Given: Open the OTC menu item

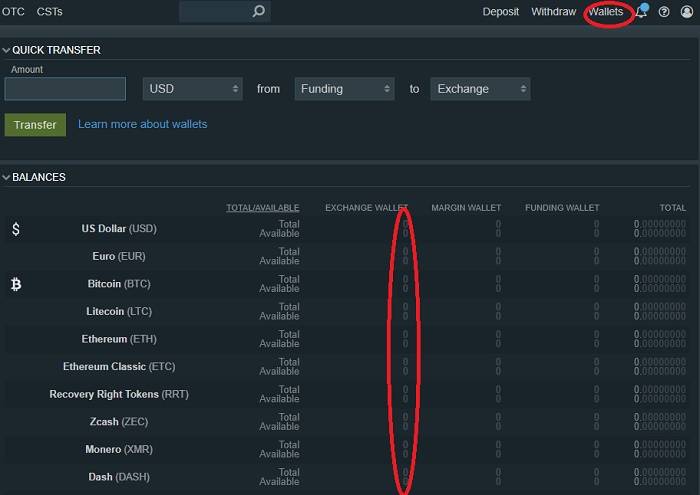Looking at the screenshot, I should pyautogui.click(x=13, y=12).
